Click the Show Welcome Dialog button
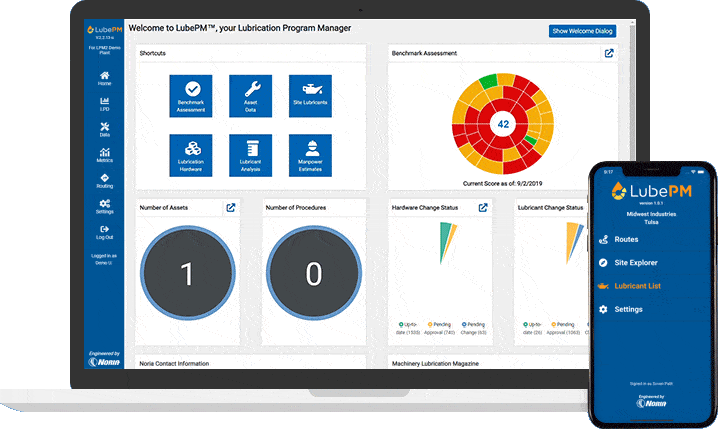 click(x=582, y=31)
